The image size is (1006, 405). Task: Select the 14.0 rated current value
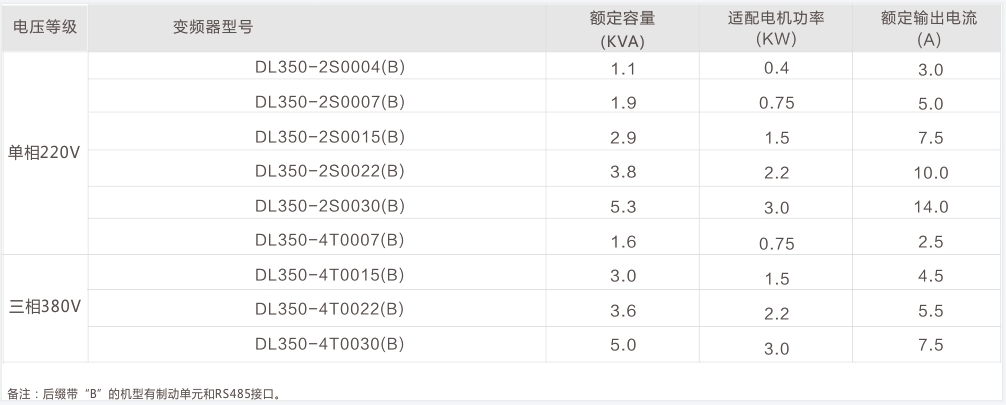click(930, 206)
